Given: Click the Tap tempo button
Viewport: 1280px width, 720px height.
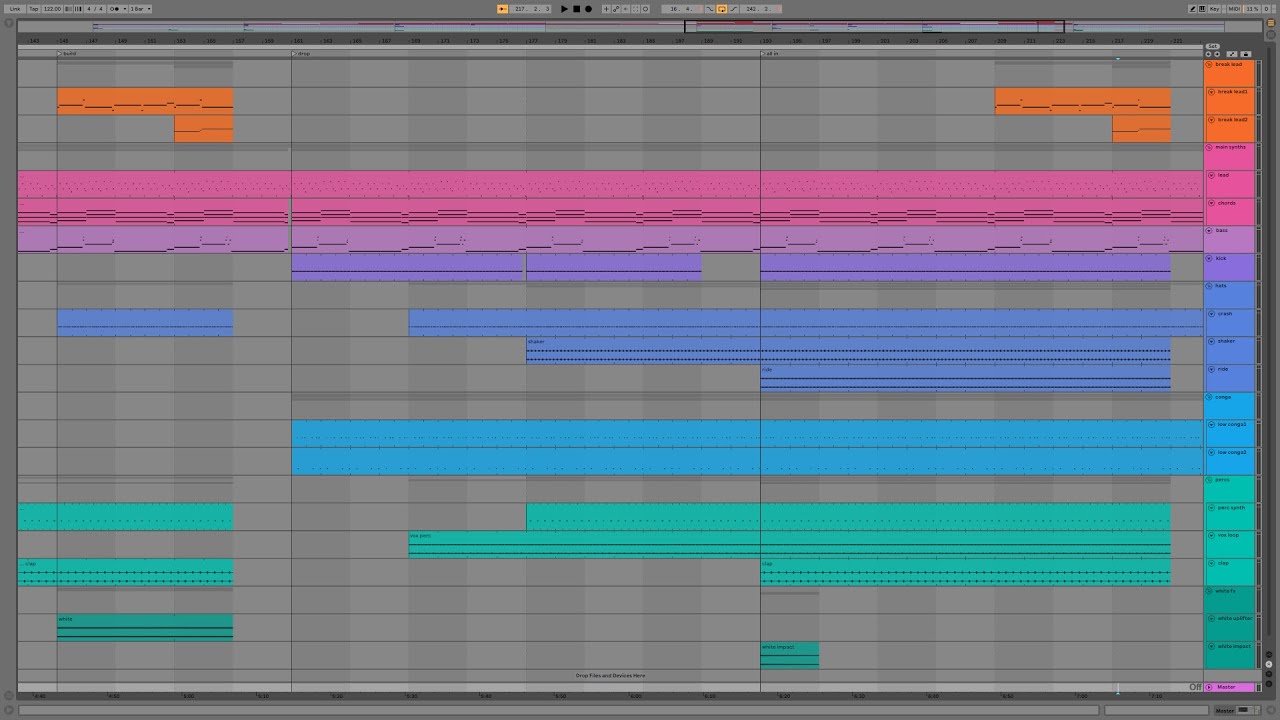Looking at the screenshot, I should coord(34,9).
